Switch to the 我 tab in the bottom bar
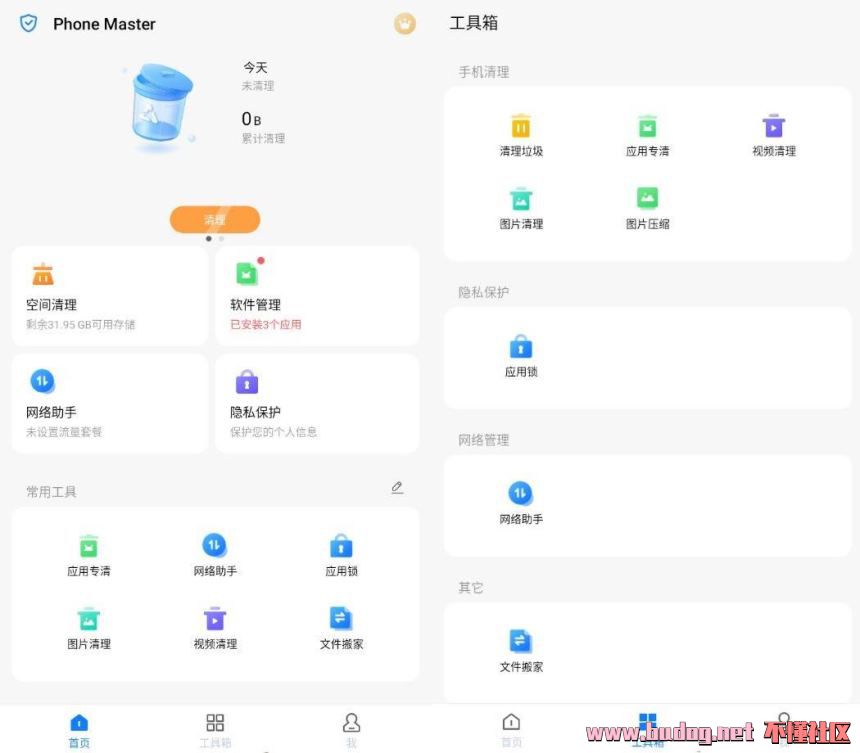The height and width of the screenshot is (753, 860). [351, 729]
